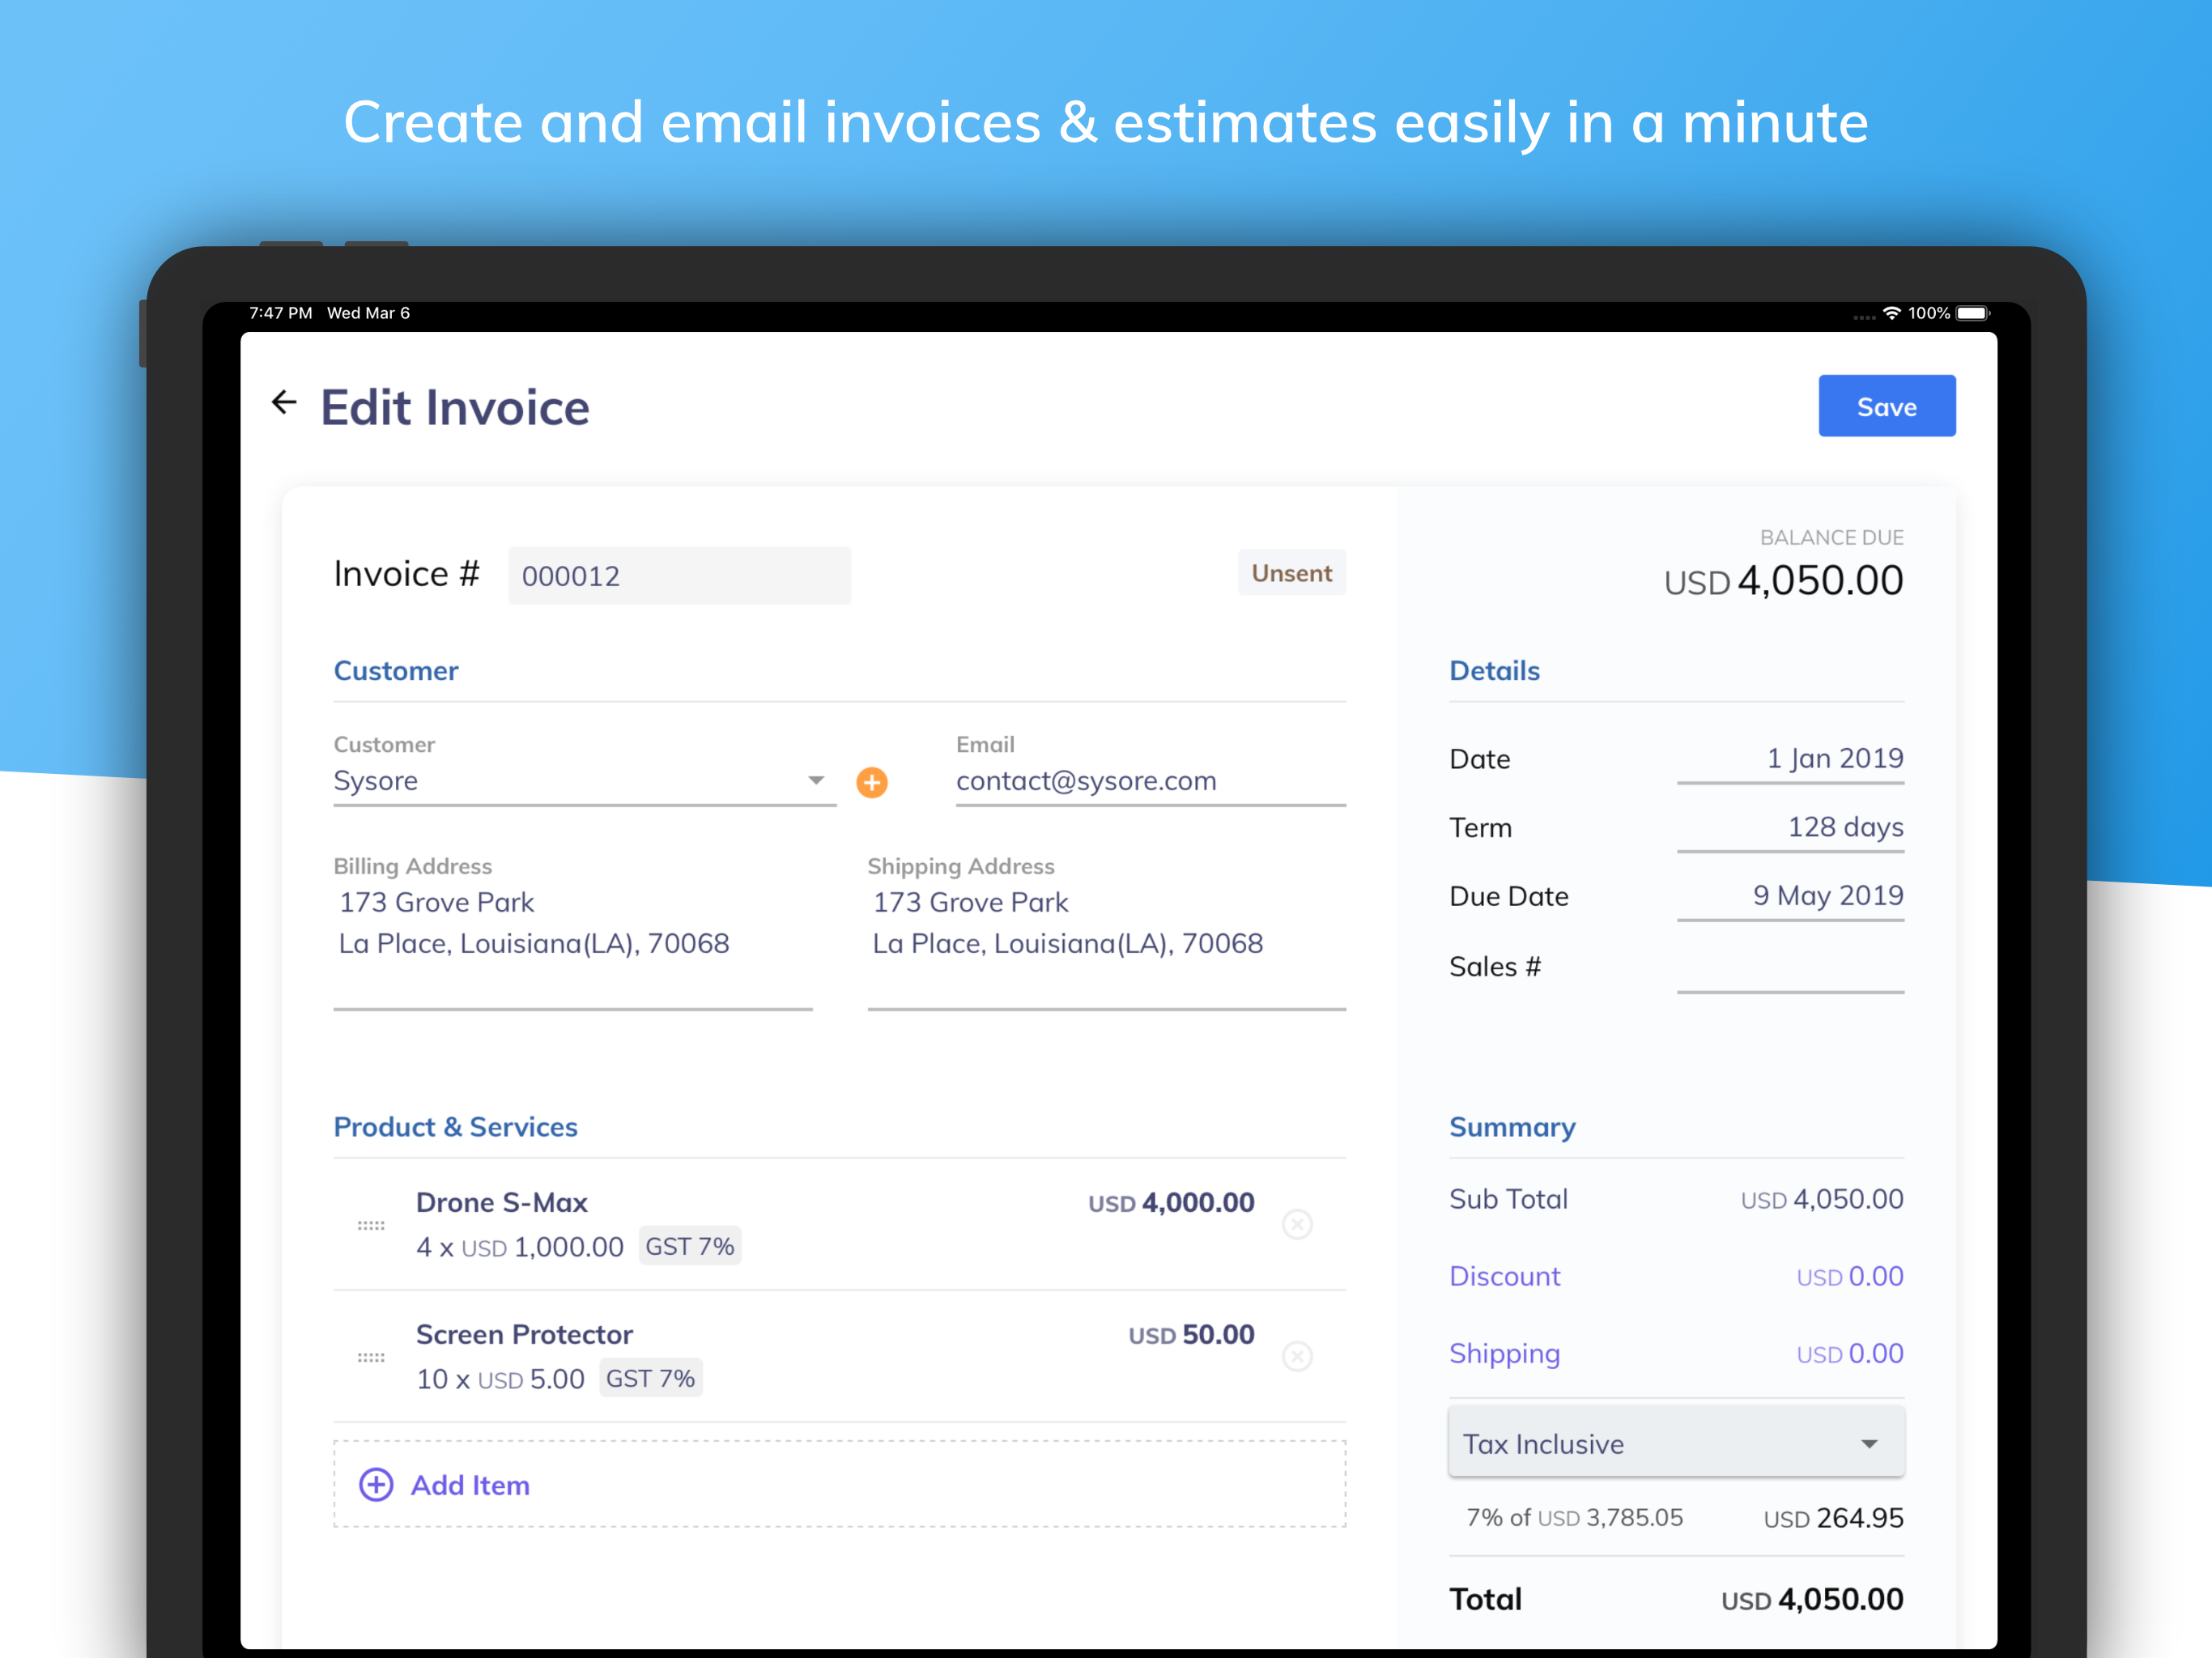Click the Product & Services section heading
Image resolution: width=2212 pixels, height=1658 pixels.
(x=455, y=1127)
